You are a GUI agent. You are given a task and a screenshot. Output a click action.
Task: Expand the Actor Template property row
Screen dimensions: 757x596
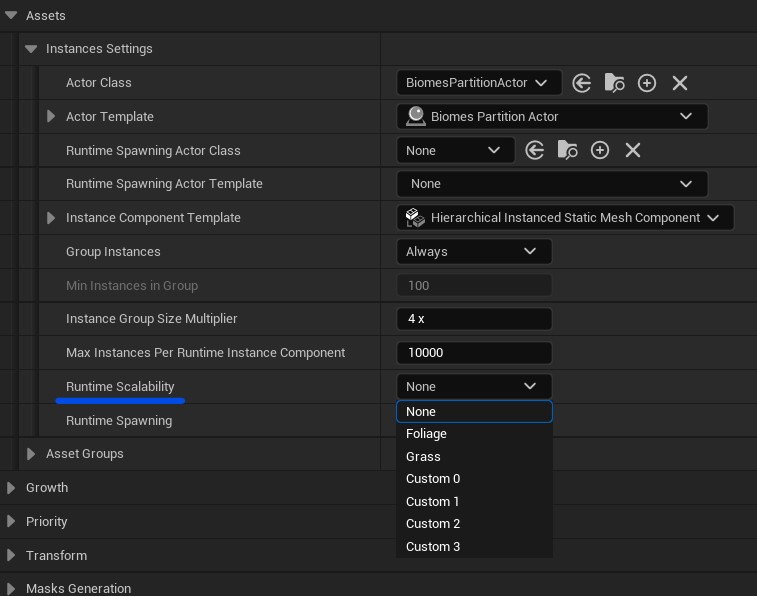click(x=51, y=117)
